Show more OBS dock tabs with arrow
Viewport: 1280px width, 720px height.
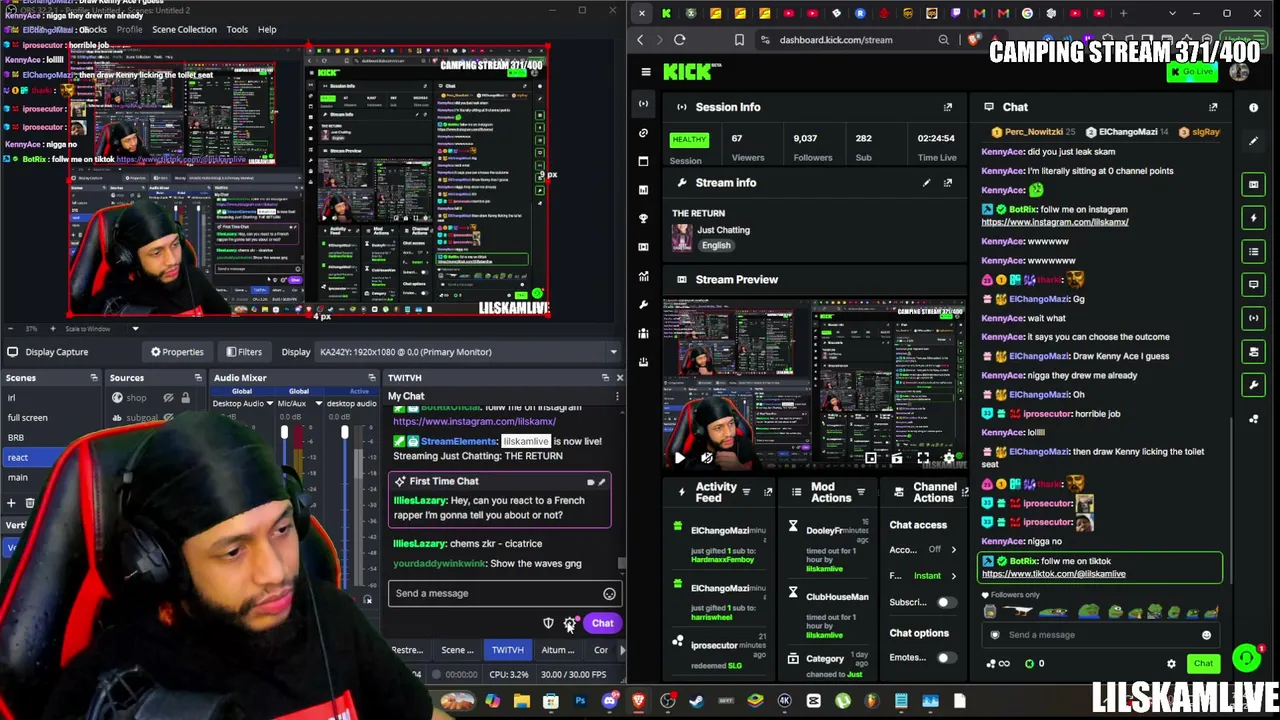(x=622, y=651)
